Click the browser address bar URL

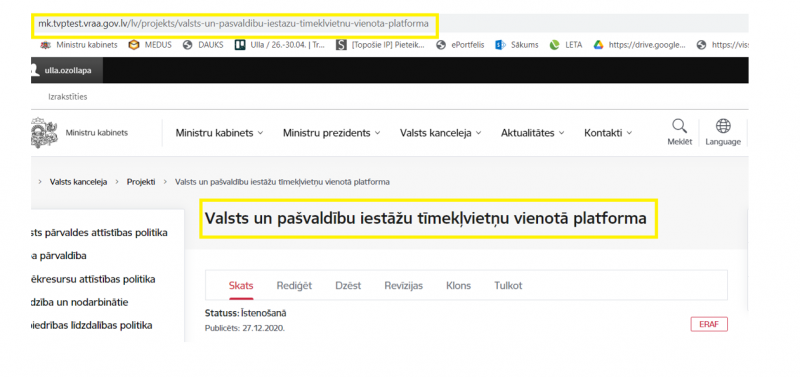click(x=233, y=24)
